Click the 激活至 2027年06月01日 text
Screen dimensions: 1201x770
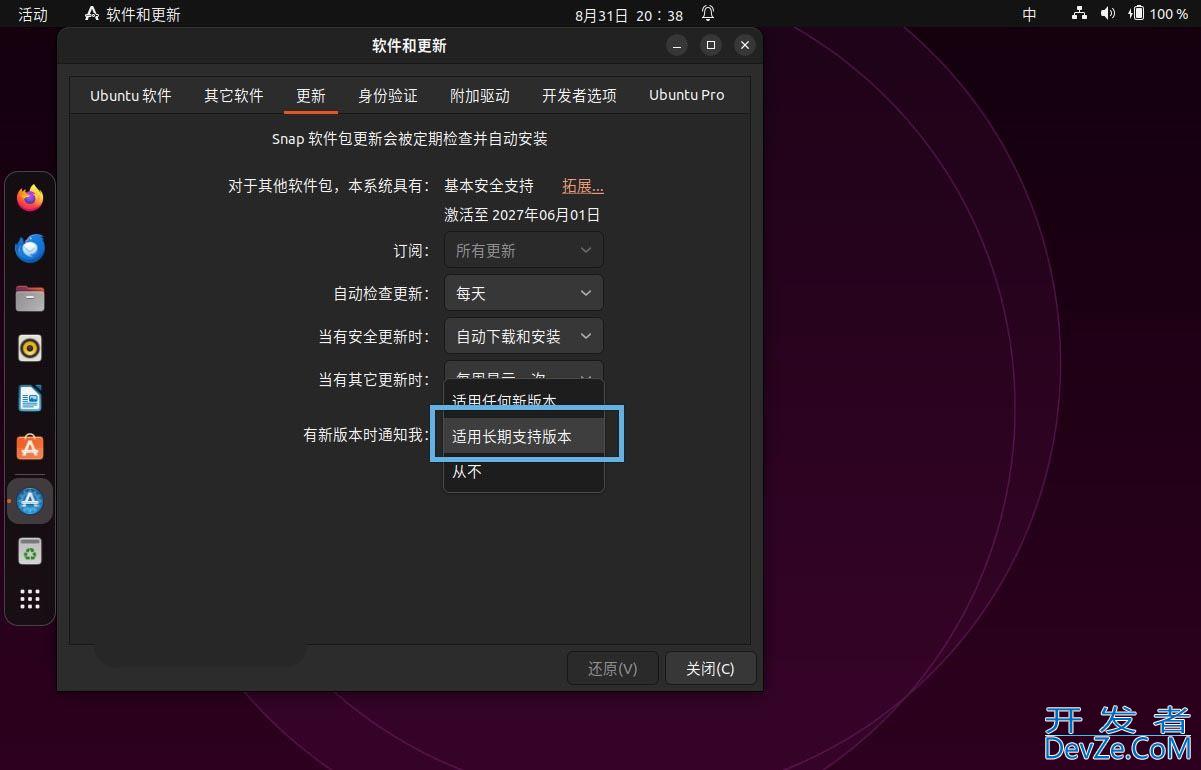pos(522,214)
